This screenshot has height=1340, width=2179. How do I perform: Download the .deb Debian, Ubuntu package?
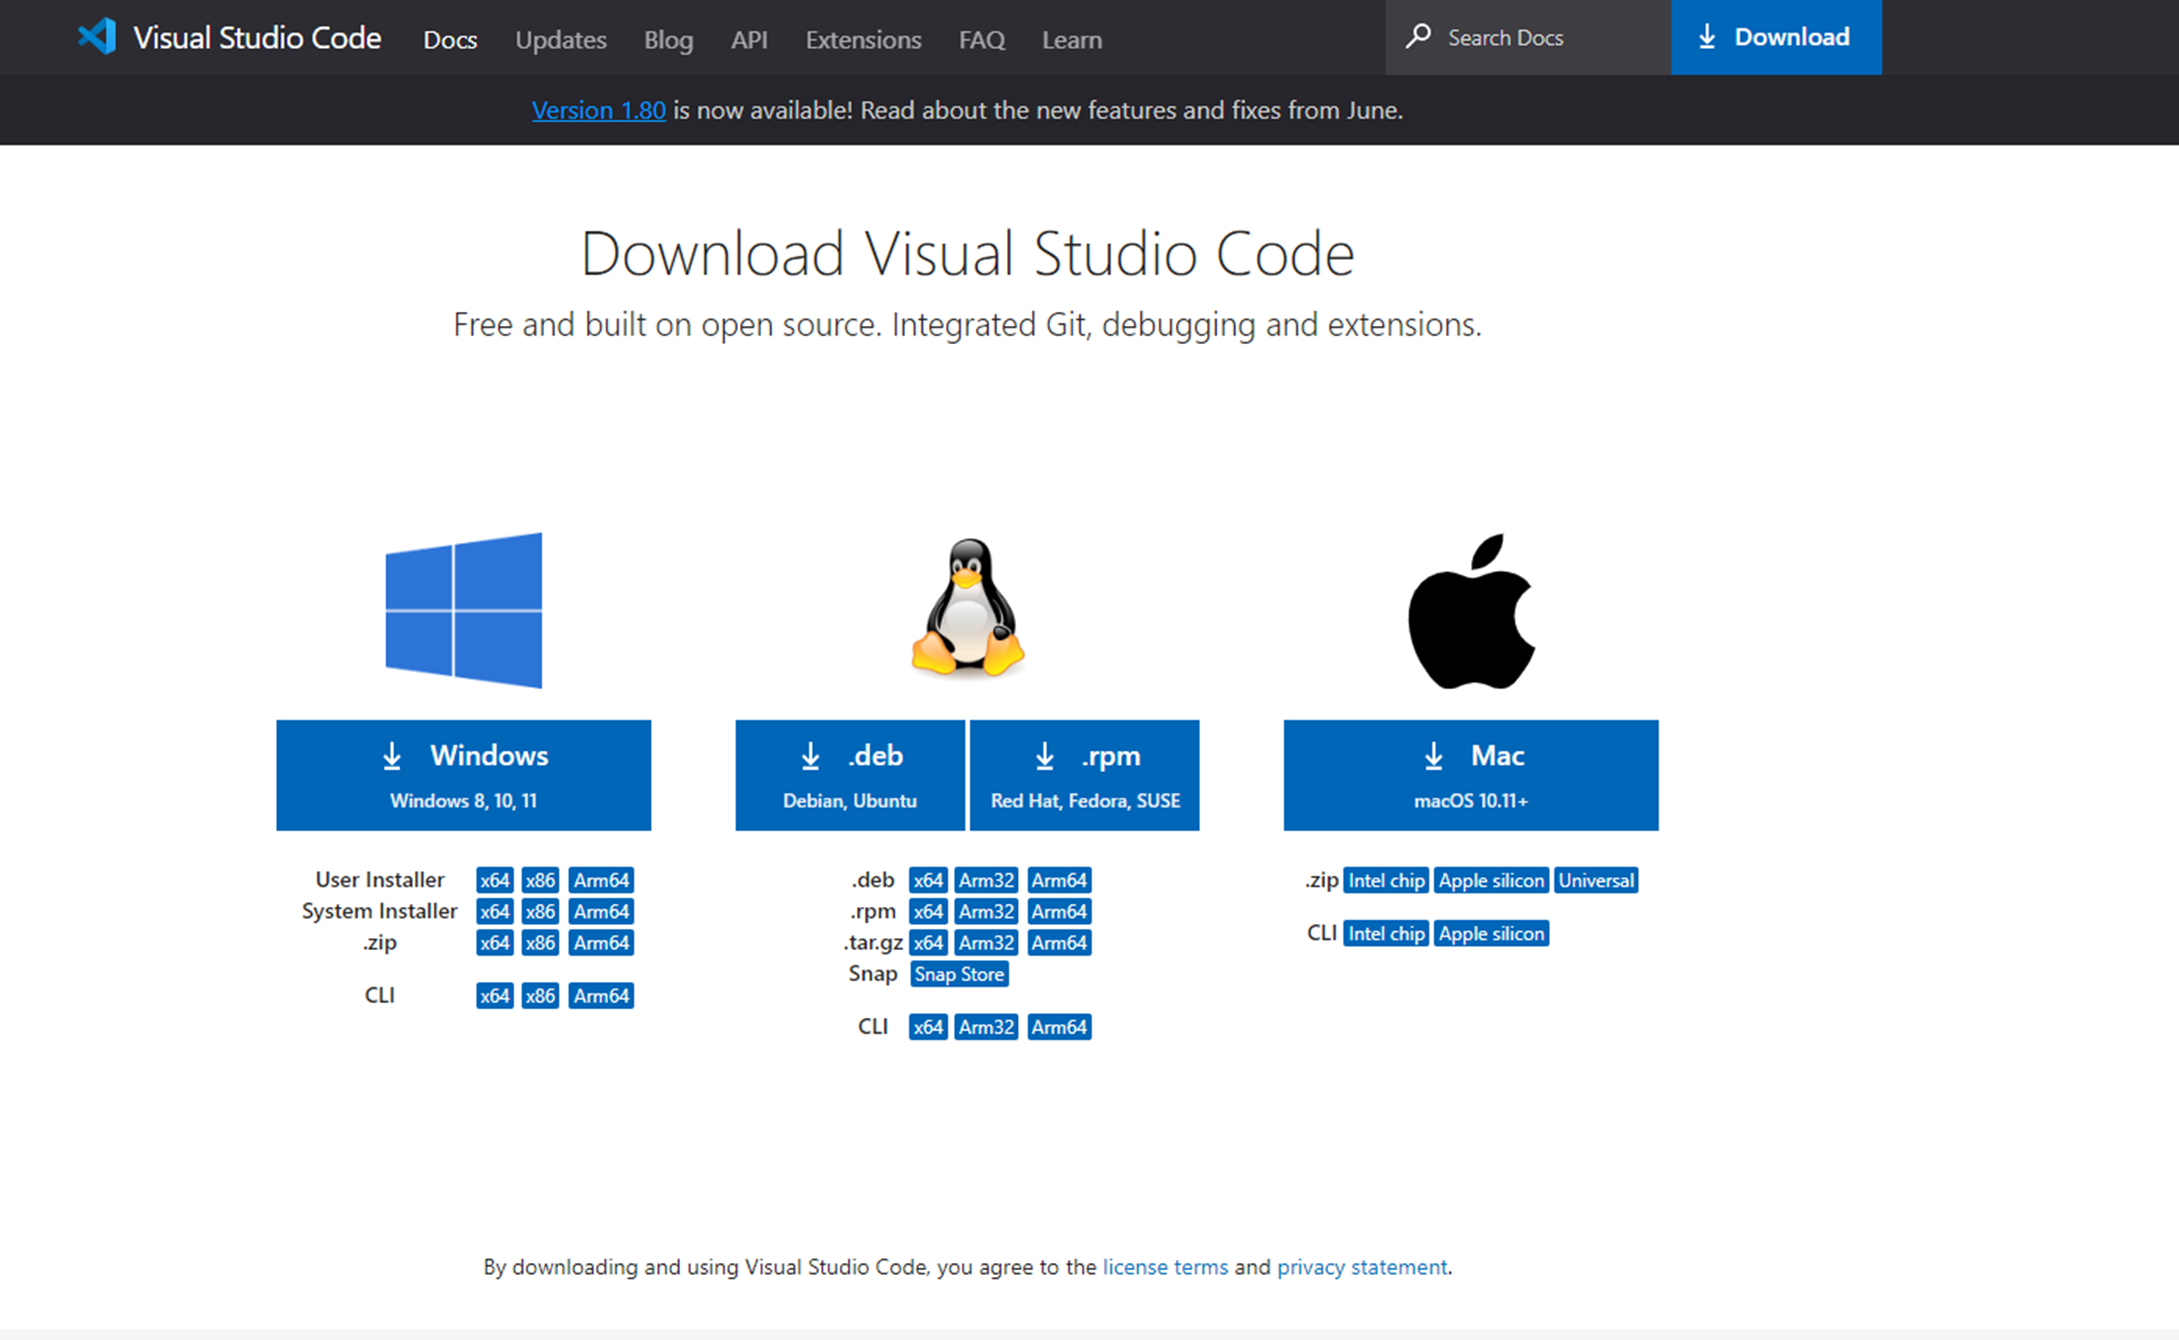(x=850, y=775)
